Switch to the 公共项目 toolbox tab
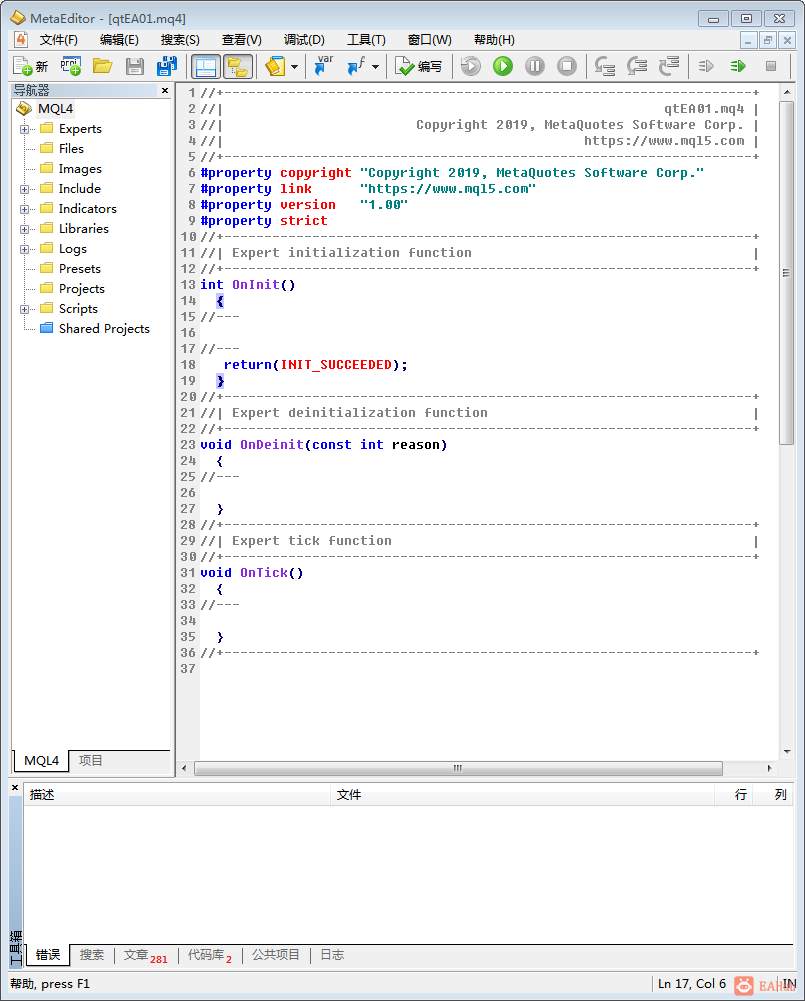 coord(275,954)
